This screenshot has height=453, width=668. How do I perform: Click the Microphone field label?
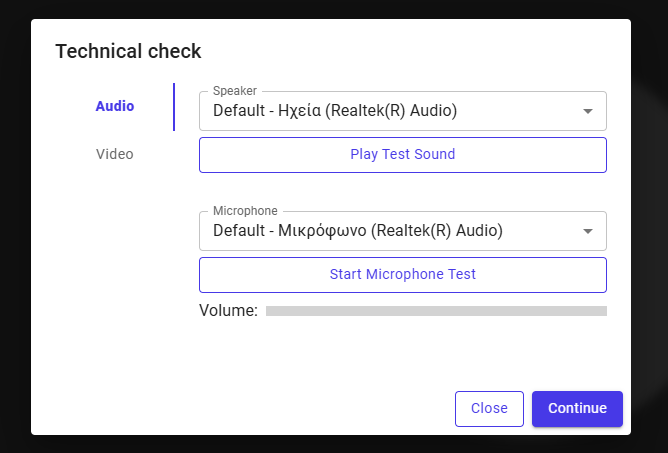(245, 211)
